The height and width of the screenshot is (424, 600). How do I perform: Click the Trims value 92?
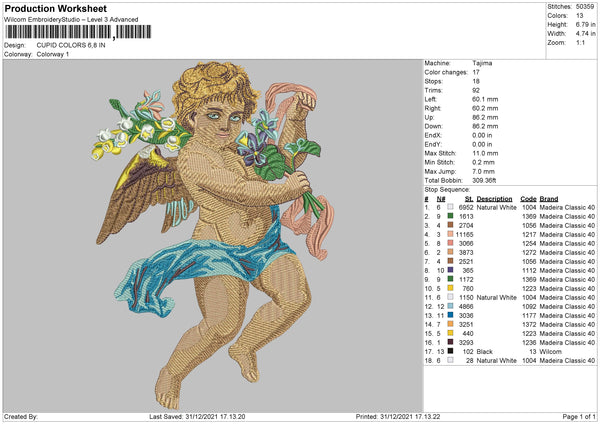coord(476,90)
